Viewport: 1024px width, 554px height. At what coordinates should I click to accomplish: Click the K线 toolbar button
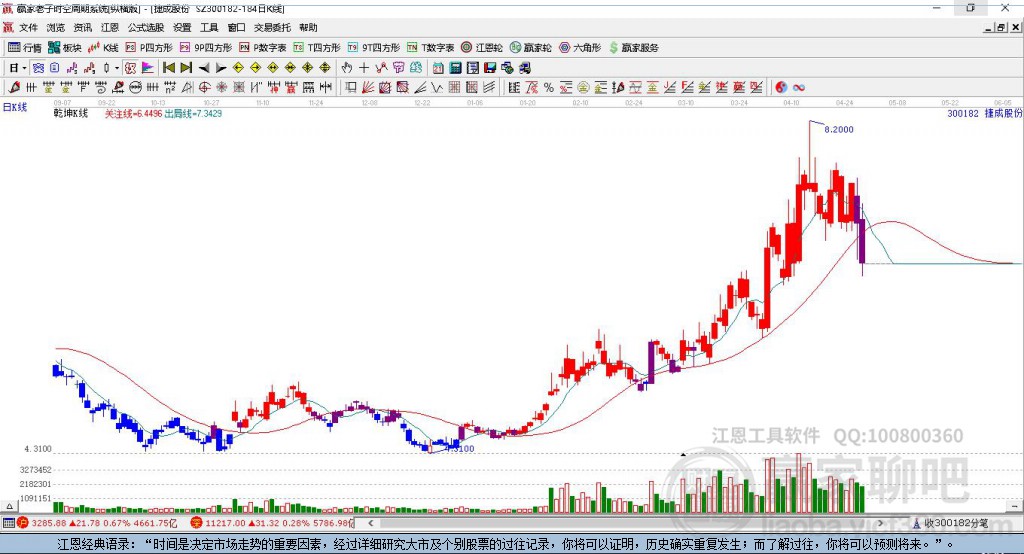coord(103,48)
